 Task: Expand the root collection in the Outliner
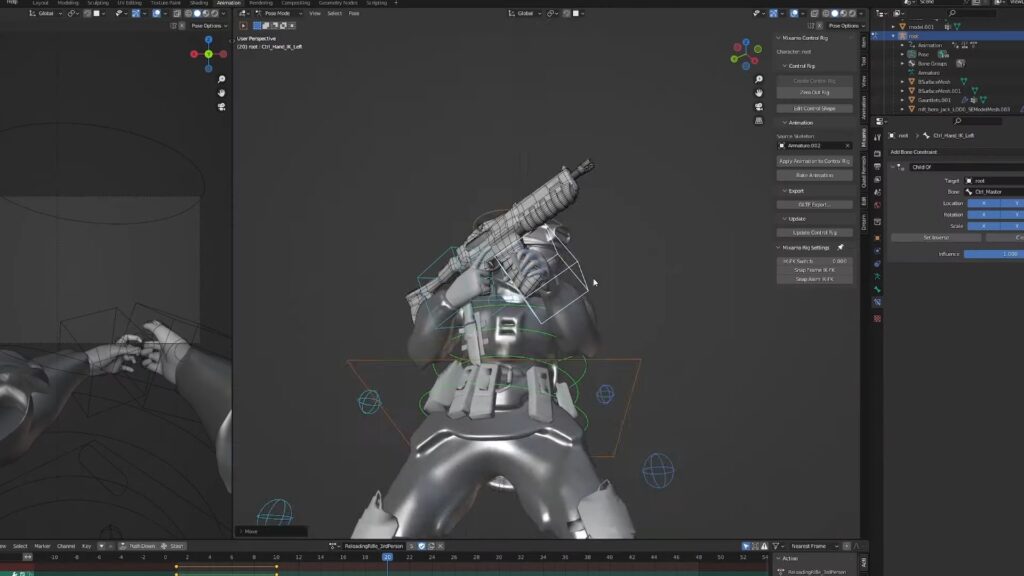[x=891, y=35]
